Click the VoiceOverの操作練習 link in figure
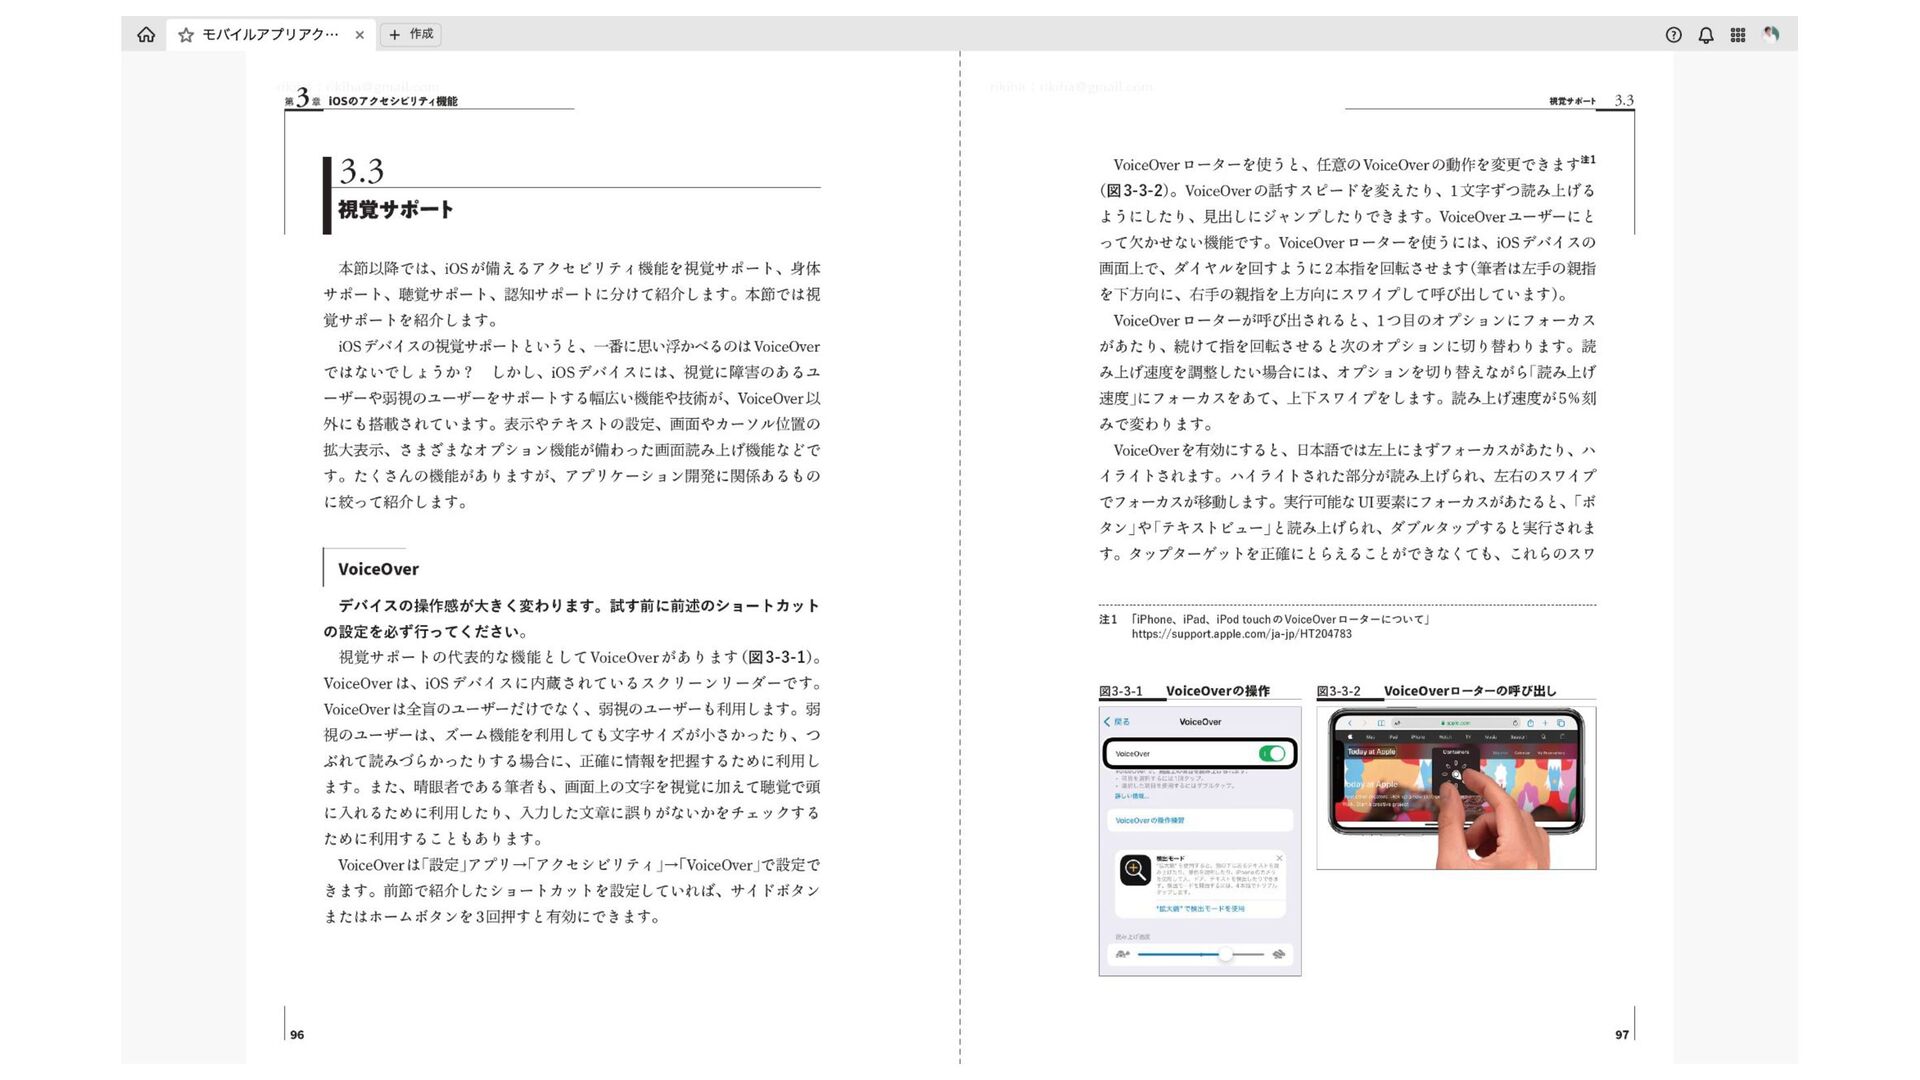 click(1150, 821)
